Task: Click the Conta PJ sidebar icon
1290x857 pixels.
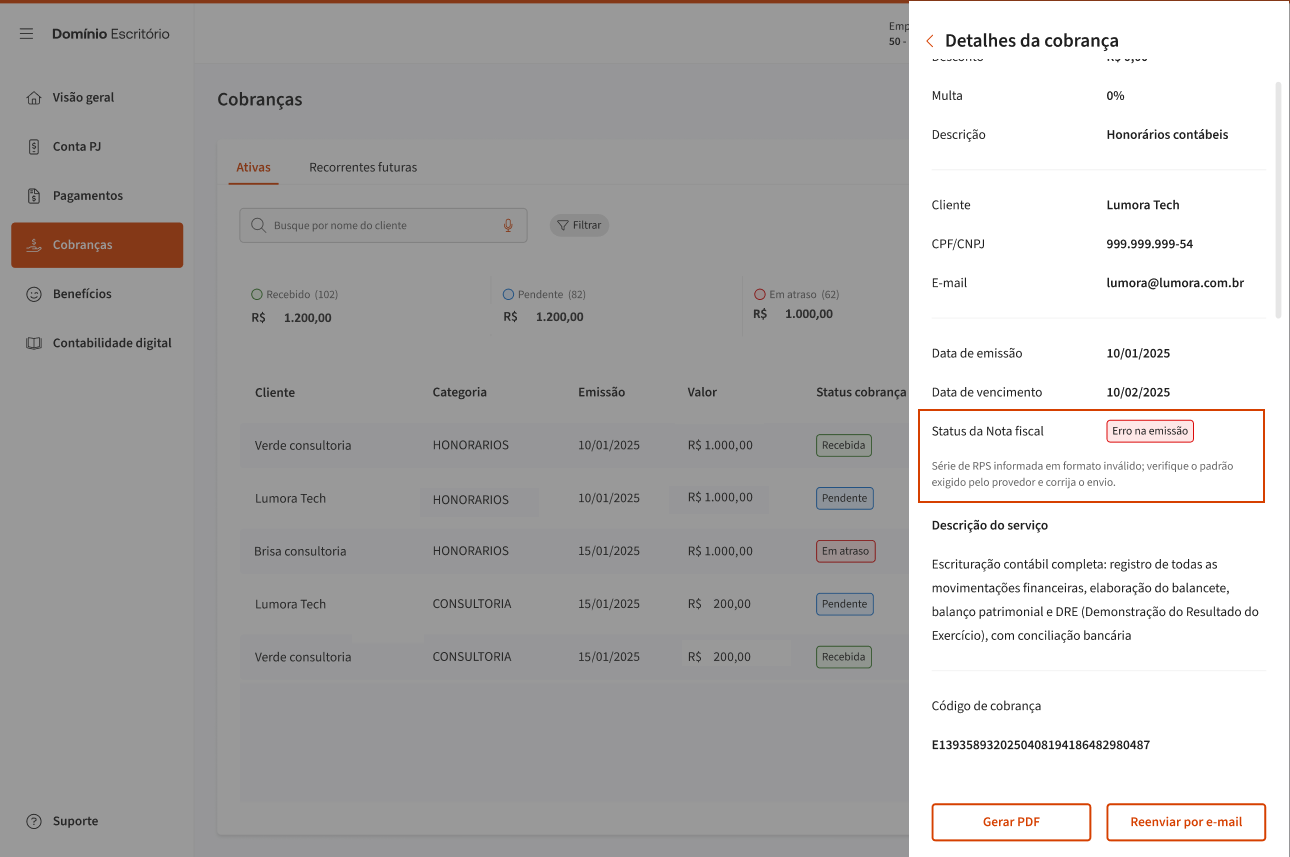Action: pos(34,147)
